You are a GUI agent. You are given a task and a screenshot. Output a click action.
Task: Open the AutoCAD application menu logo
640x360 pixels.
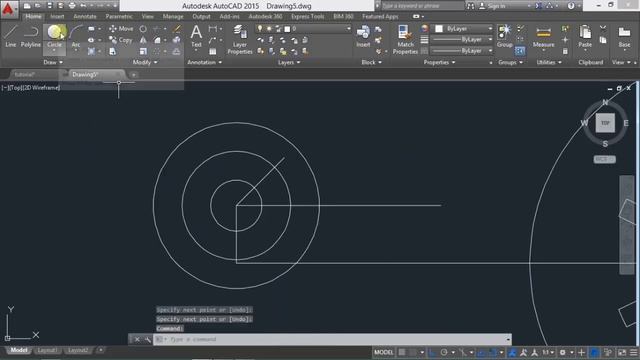point(8,9)
